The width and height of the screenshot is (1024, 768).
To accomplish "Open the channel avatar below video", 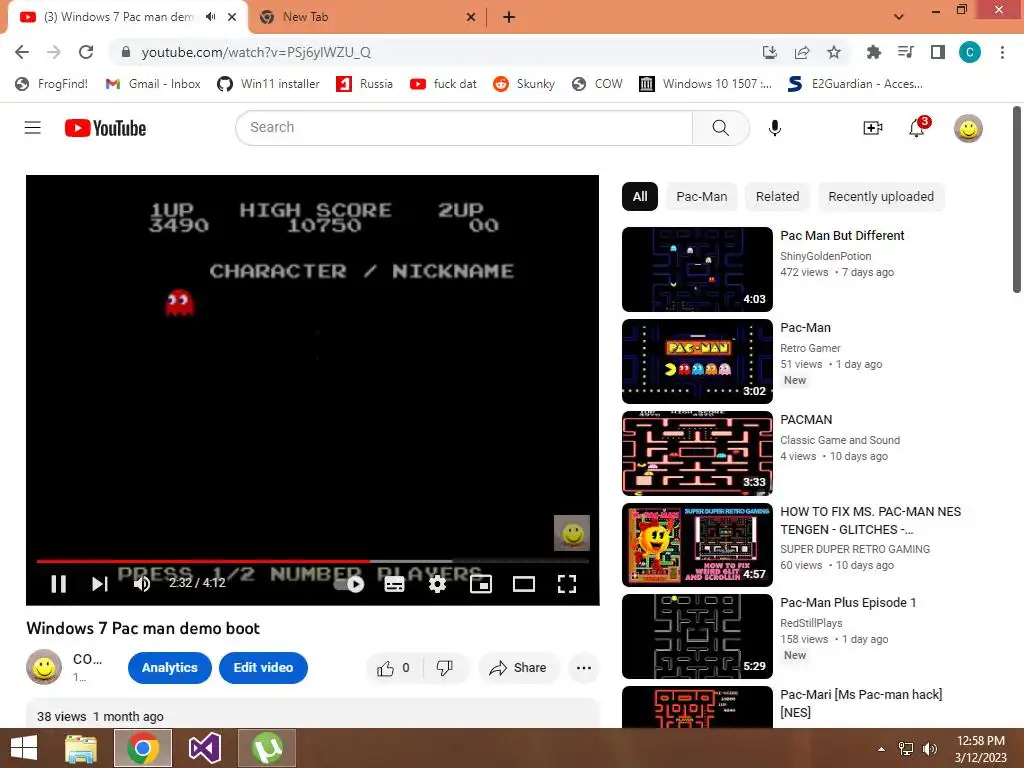I will (x=44, y=667).
